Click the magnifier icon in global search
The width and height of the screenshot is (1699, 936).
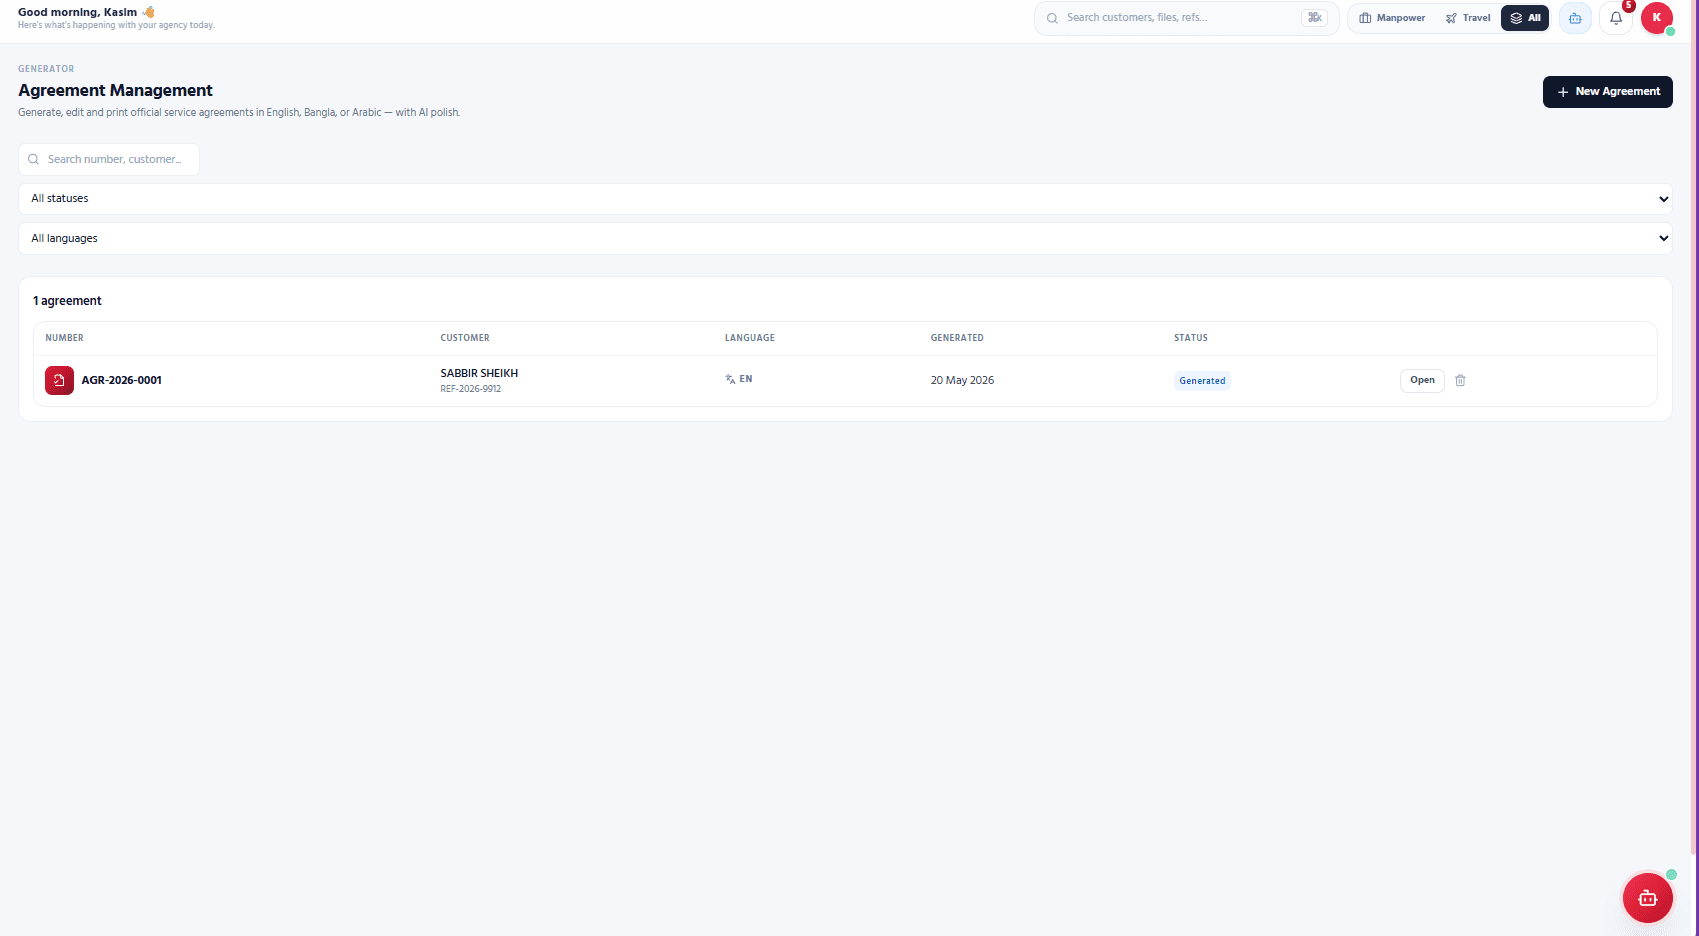pos(1052,18)
